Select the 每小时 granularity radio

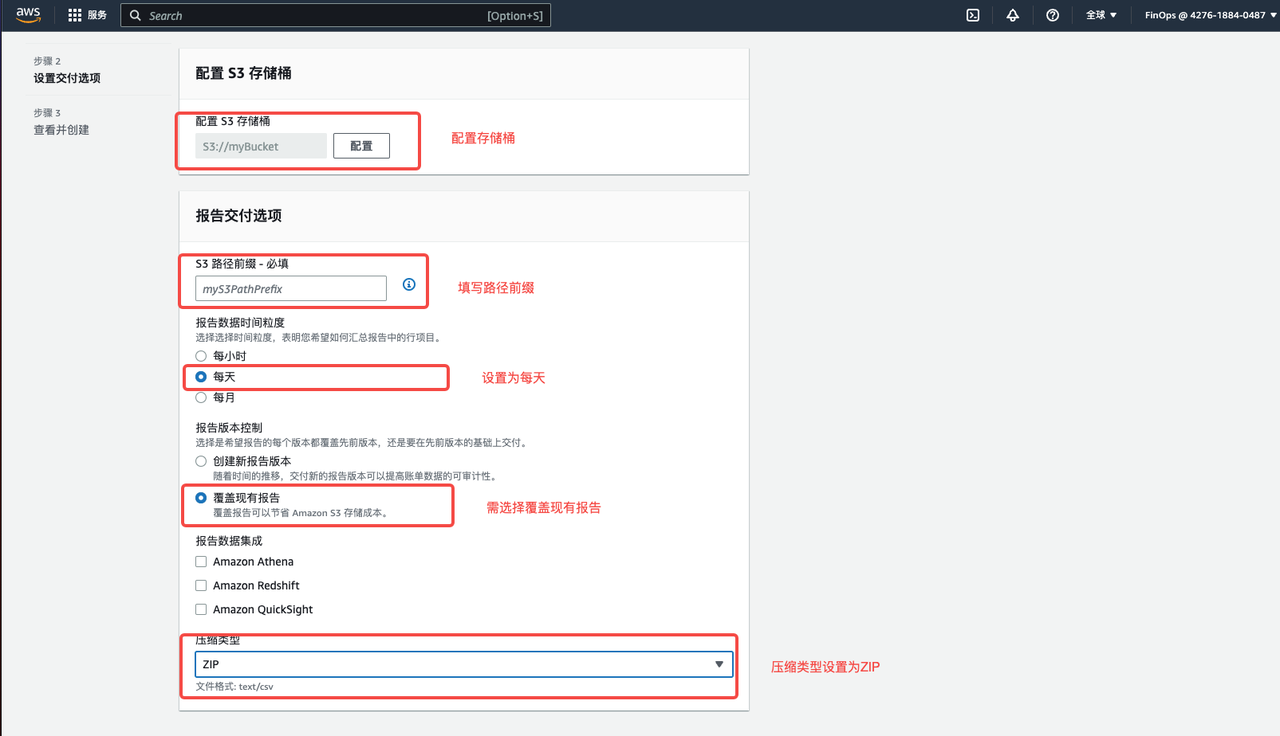(x=201, y=356)
